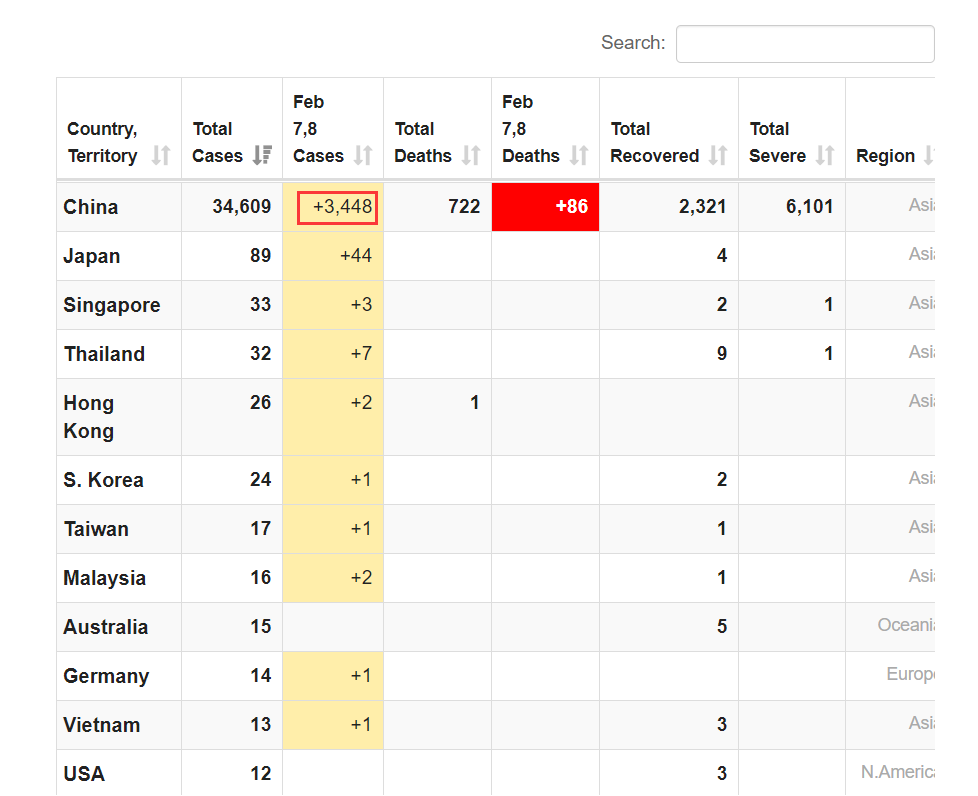Click the Total Recovered sort icon
The image size is (978, 796).
pyautogui.click(x=718, y=156)
